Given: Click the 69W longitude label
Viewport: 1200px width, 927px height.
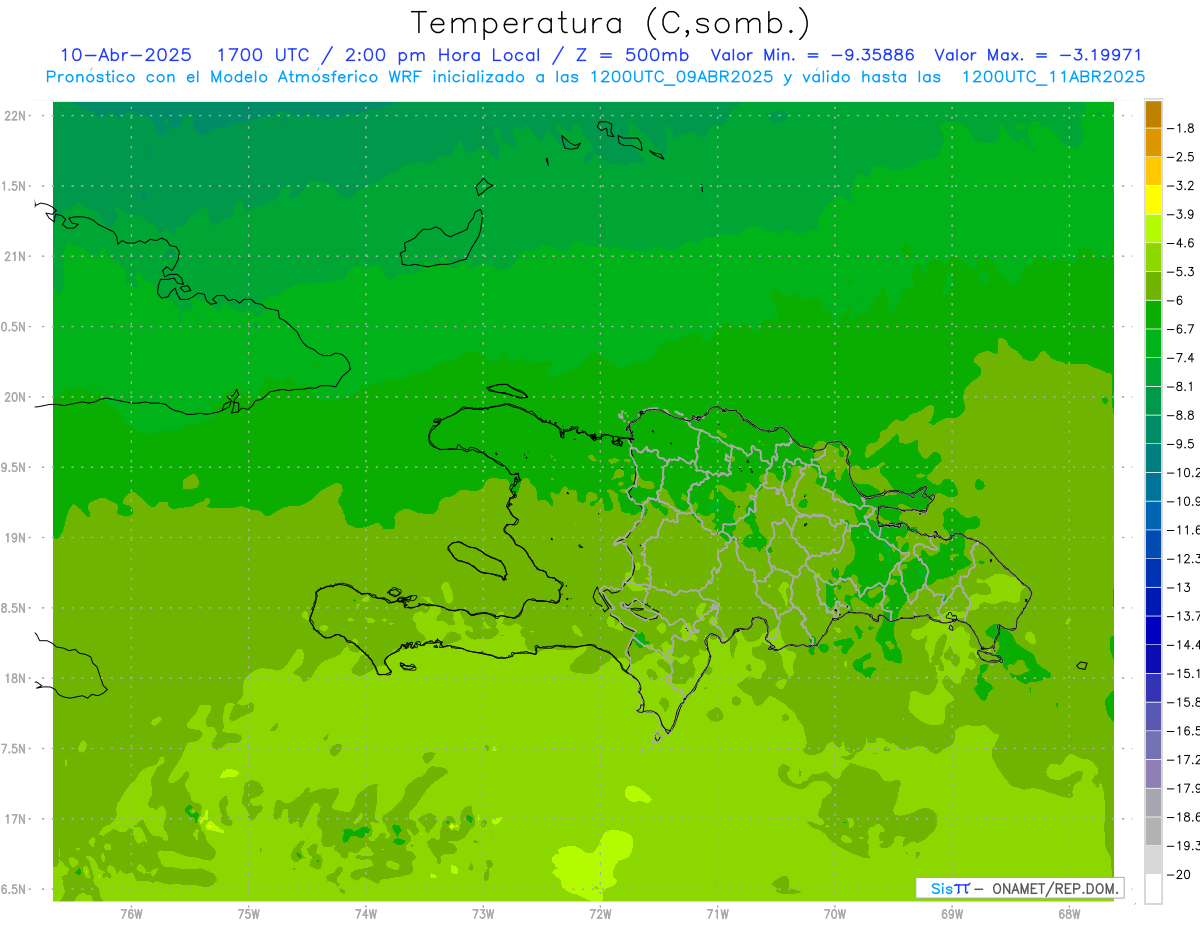Looking at the screenshot, I should click(x=952, y=913).
